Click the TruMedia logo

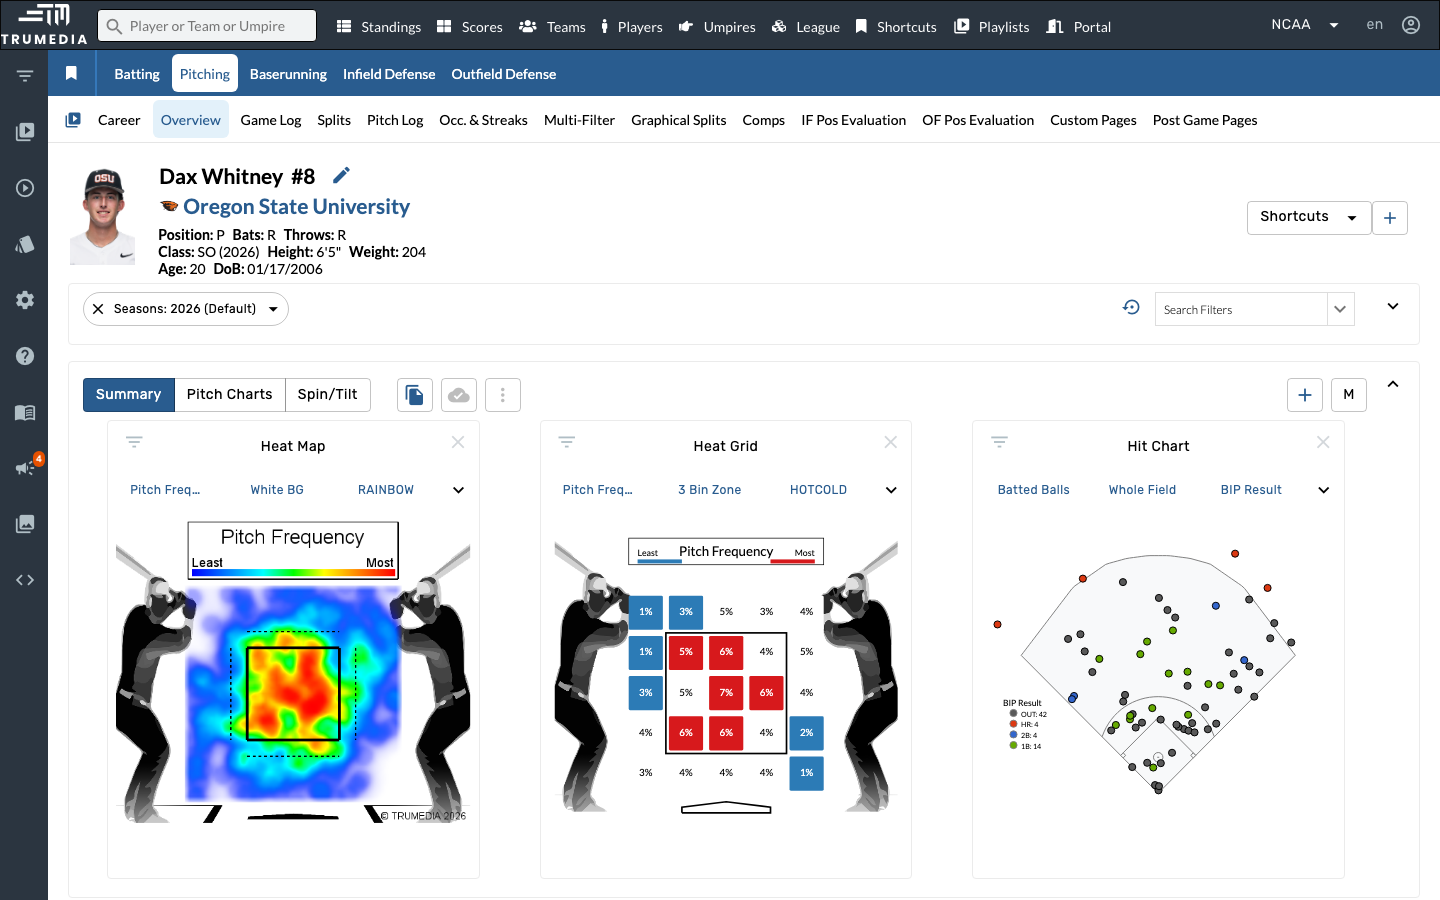point(44,24)
